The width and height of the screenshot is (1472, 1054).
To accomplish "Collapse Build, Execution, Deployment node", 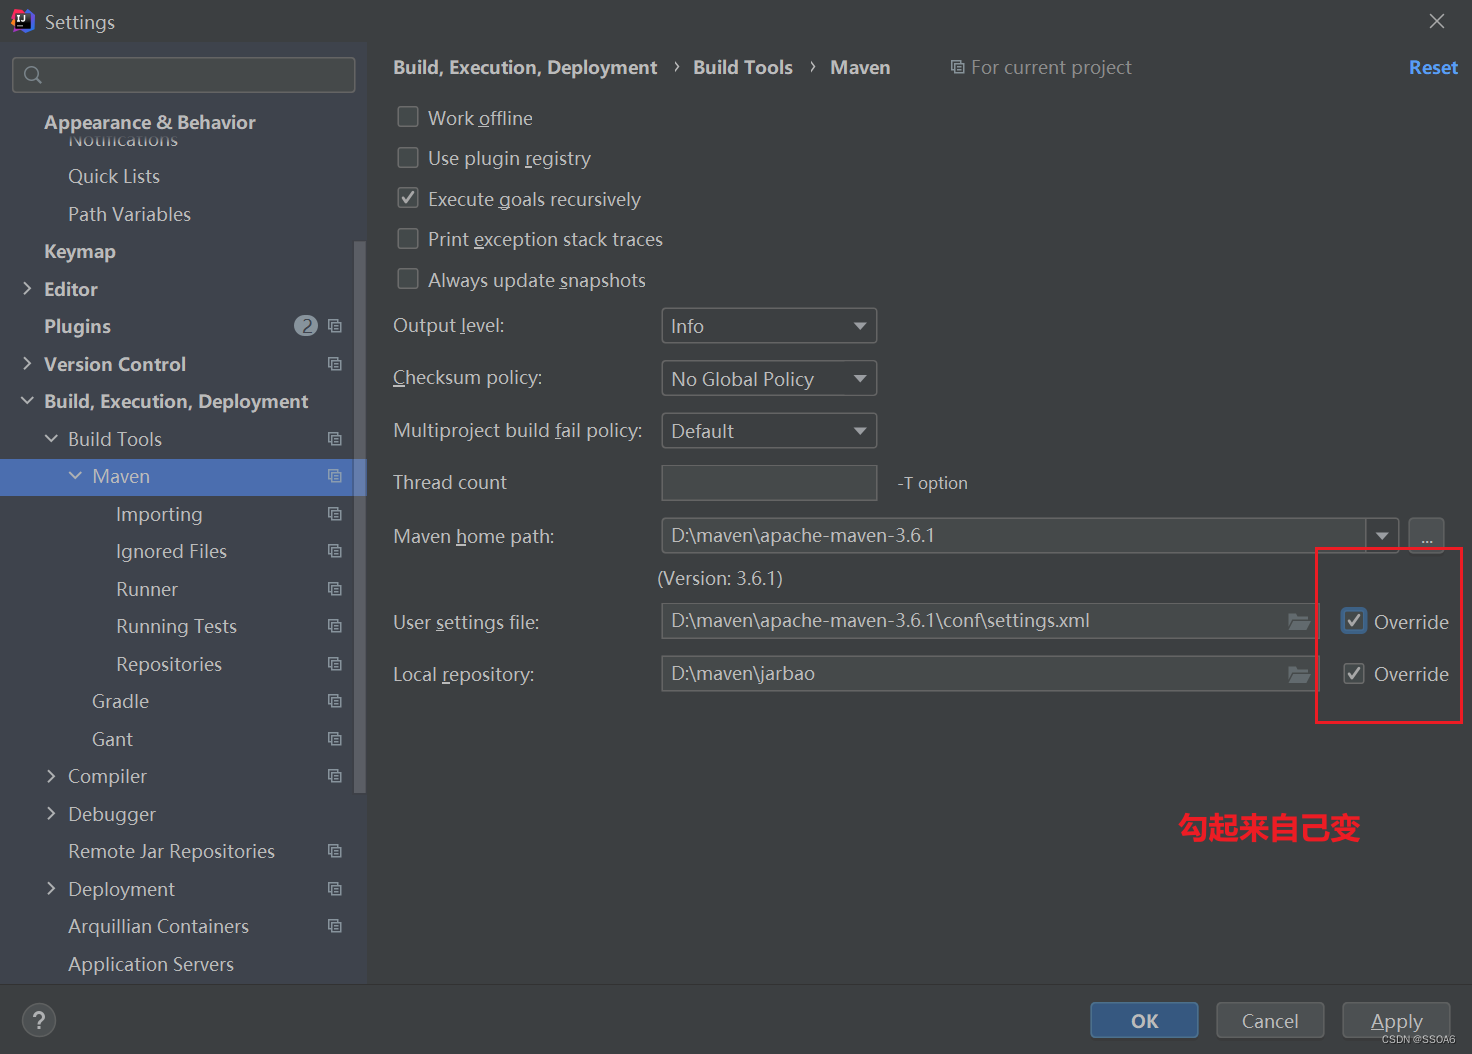I will coord(27,401).
